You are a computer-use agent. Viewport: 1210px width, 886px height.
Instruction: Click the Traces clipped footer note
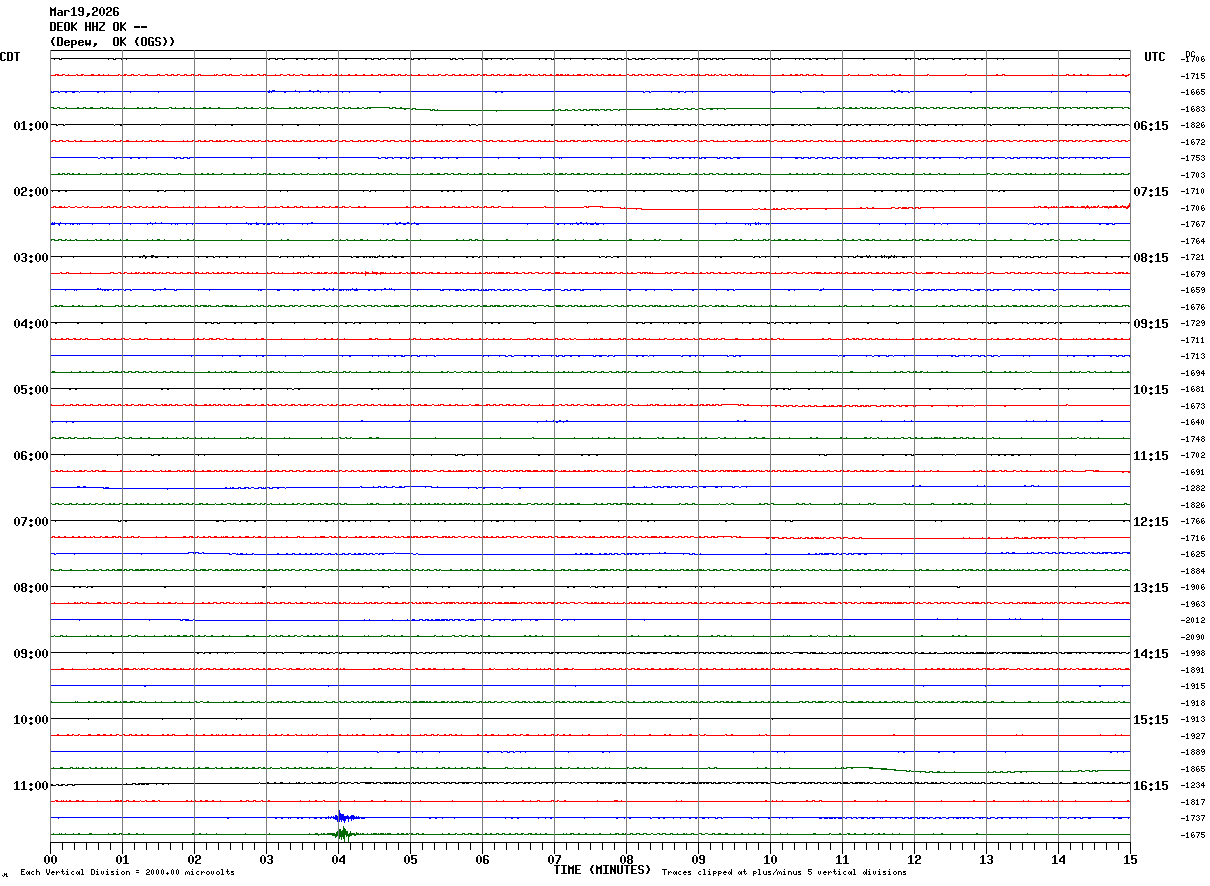coord(784,873)
